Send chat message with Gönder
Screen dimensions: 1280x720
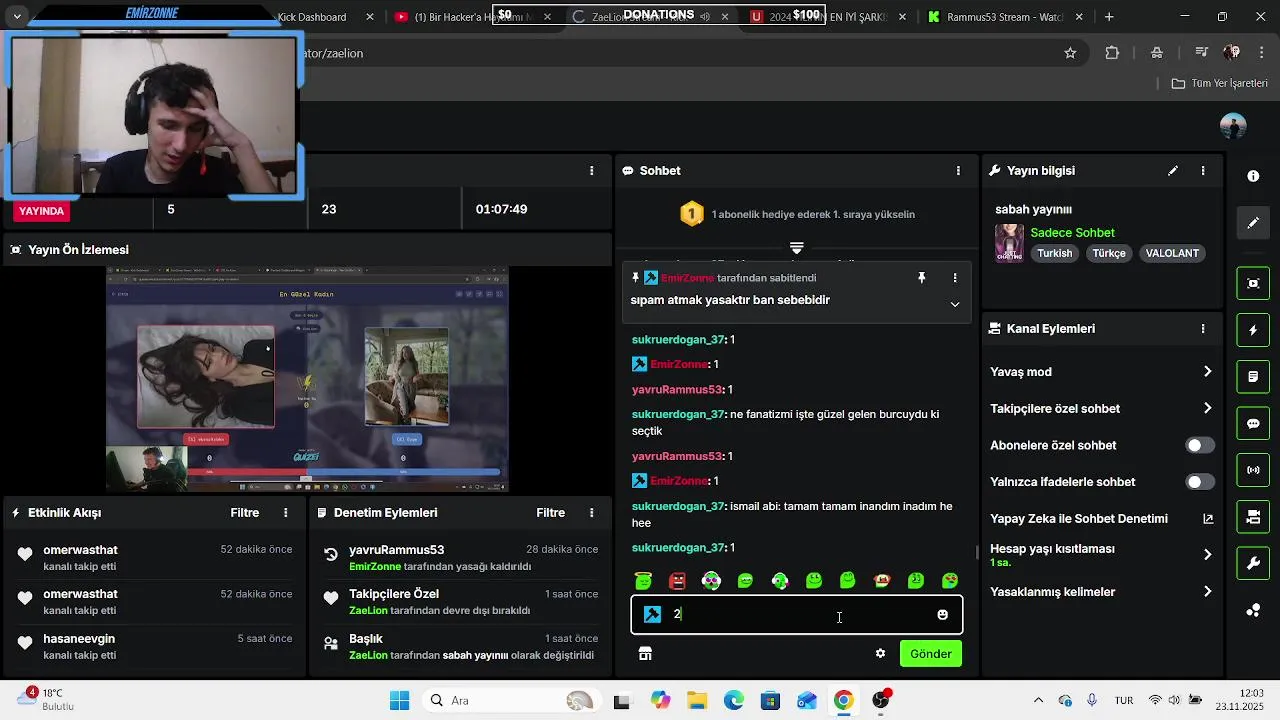[x=931, y=654]
